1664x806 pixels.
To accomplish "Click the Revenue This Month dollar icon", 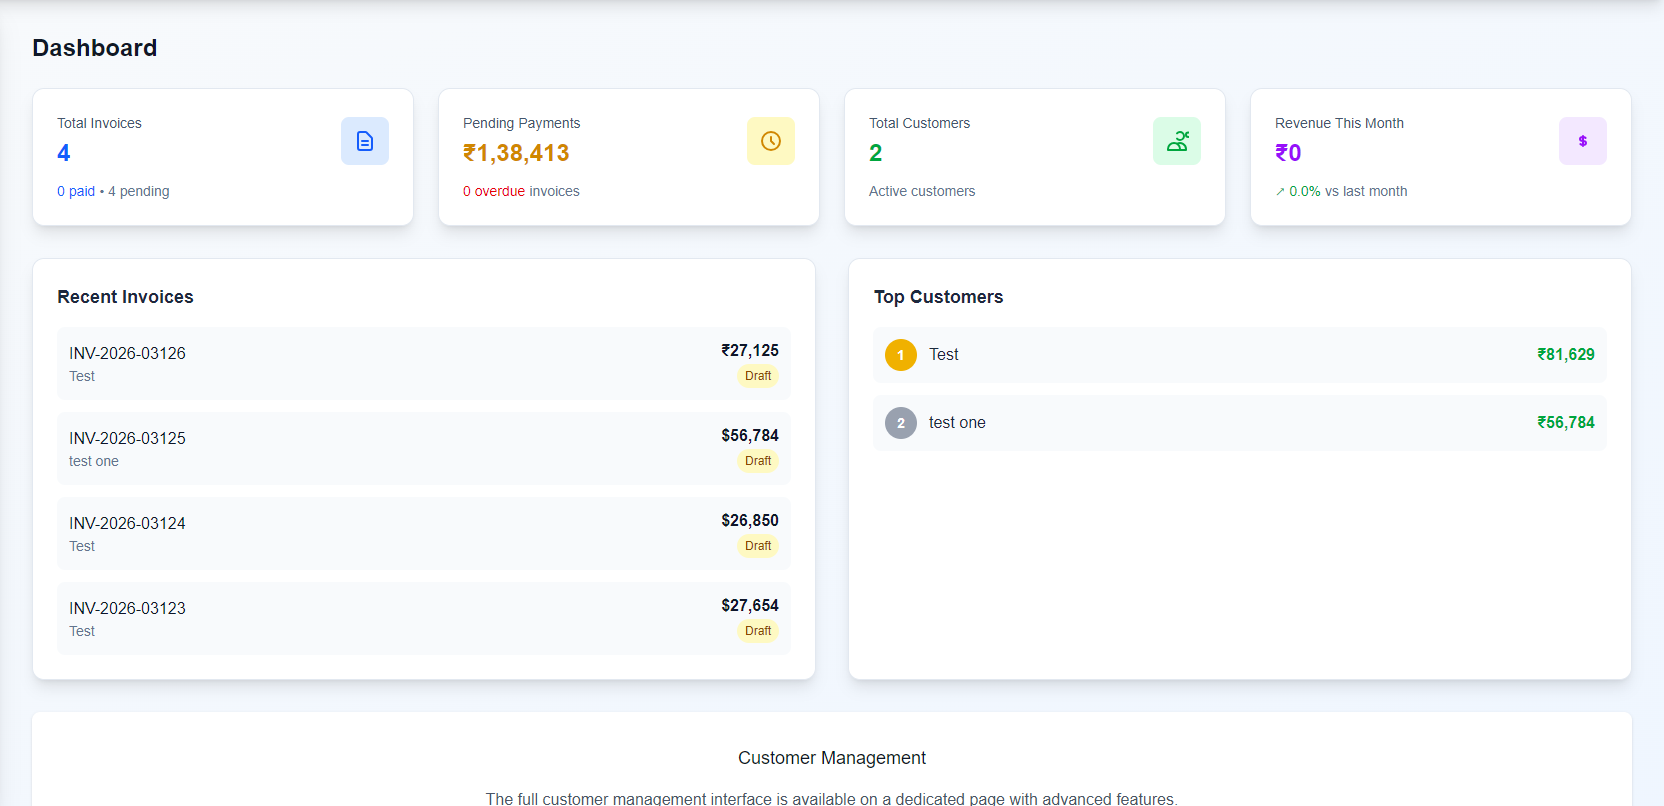I will click(1583, 141).
